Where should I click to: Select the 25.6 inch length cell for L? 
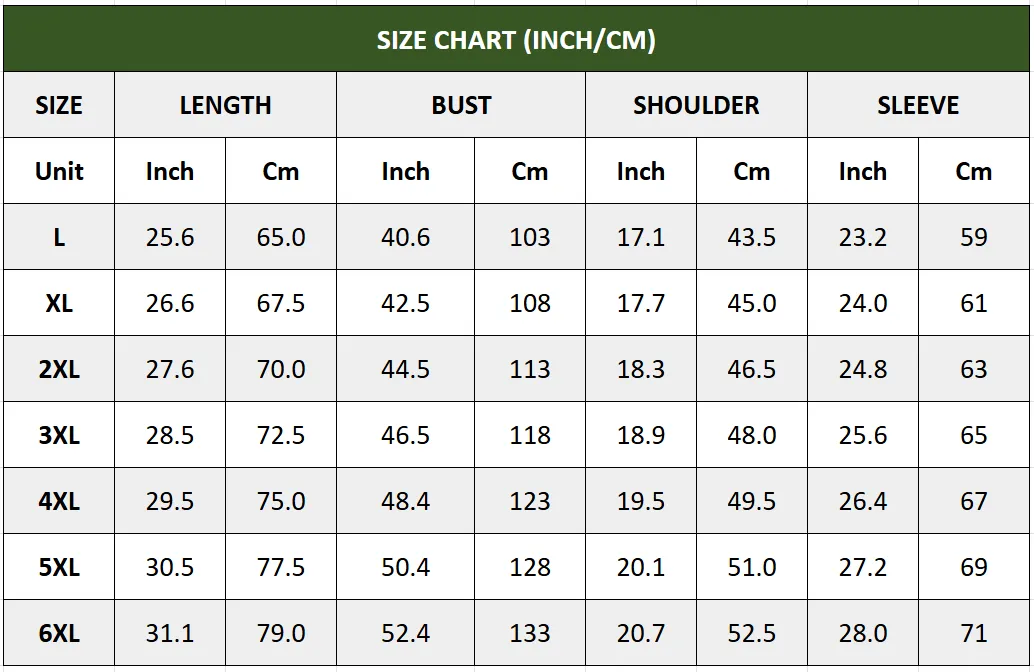(170, 237)
